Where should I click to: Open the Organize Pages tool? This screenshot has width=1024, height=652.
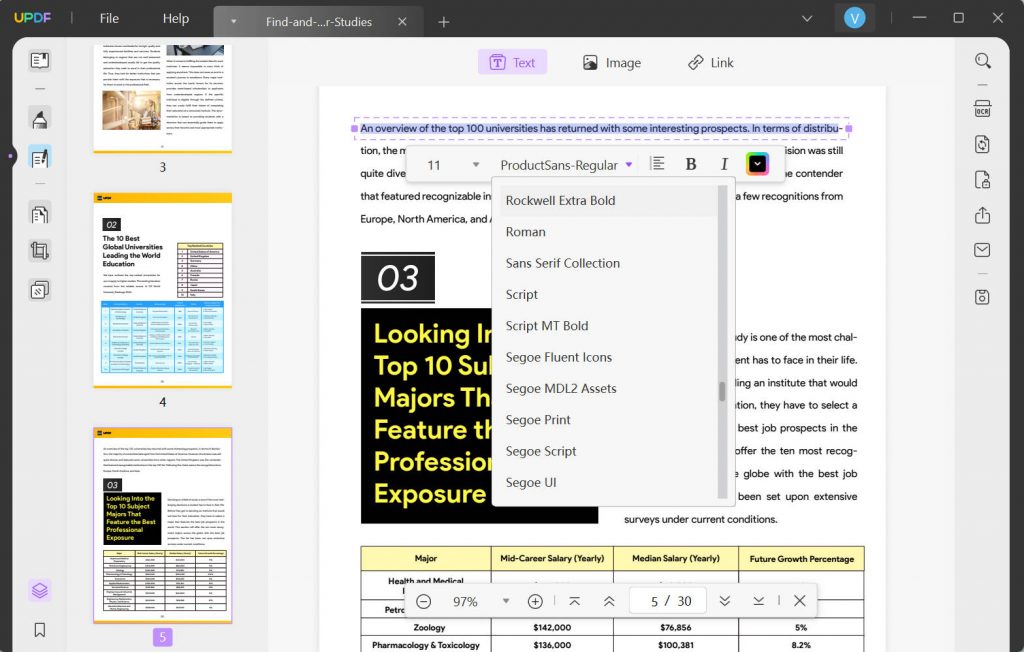(40, 213)
